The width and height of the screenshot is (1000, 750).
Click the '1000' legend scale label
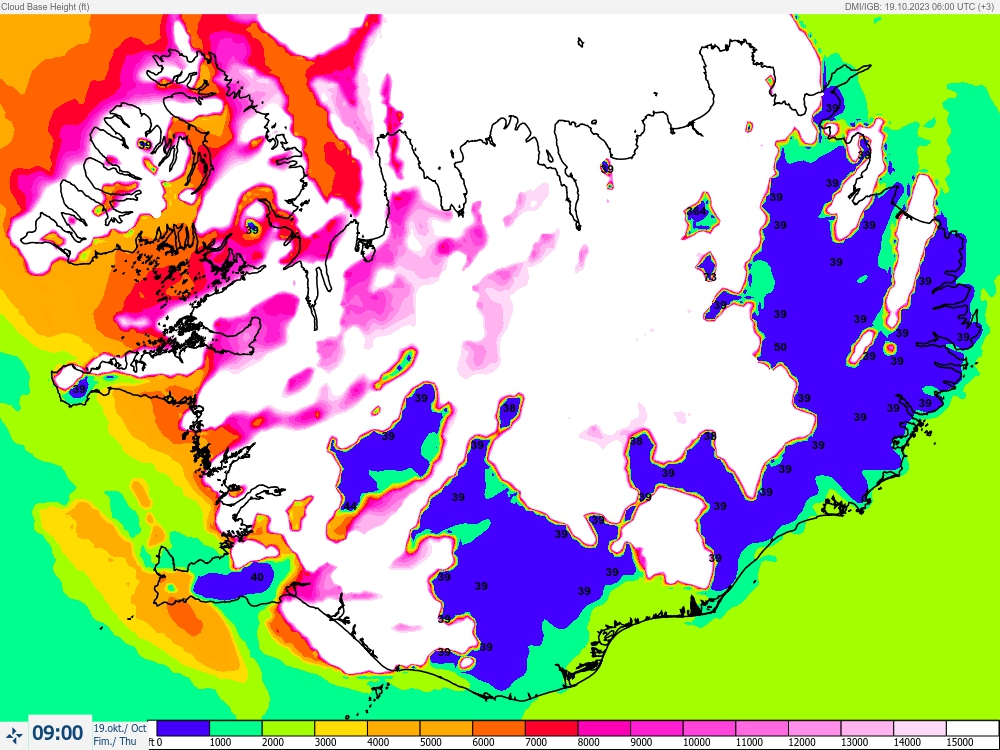(x=220, y=742)
